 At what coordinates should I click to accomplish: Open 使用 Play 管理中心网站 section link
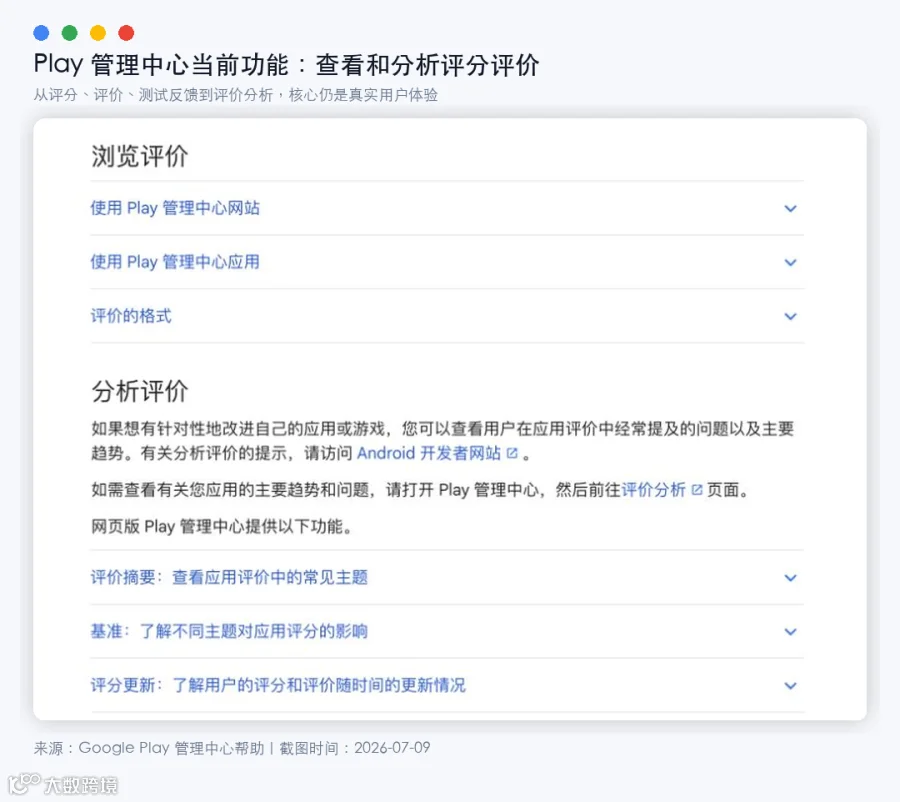[x=175, y=208]
